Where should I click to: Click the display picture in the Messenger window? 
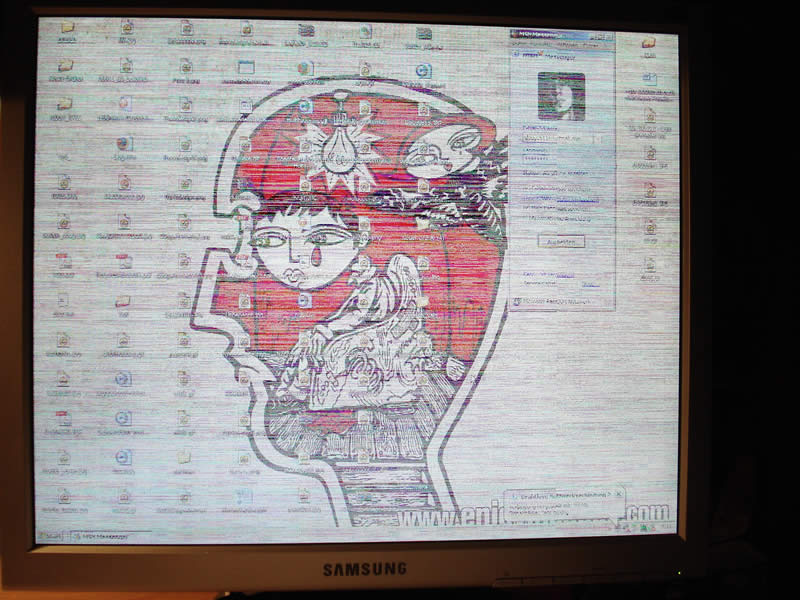561,96
